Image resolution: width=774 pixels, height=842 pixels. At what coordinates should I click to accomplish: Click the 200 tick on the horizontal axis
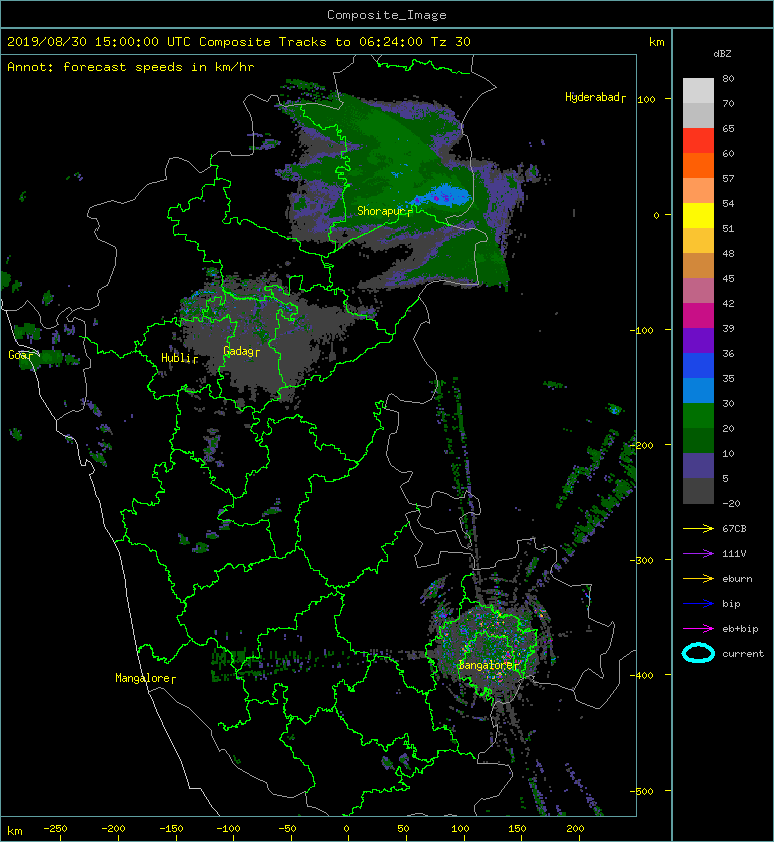point(575,829)
